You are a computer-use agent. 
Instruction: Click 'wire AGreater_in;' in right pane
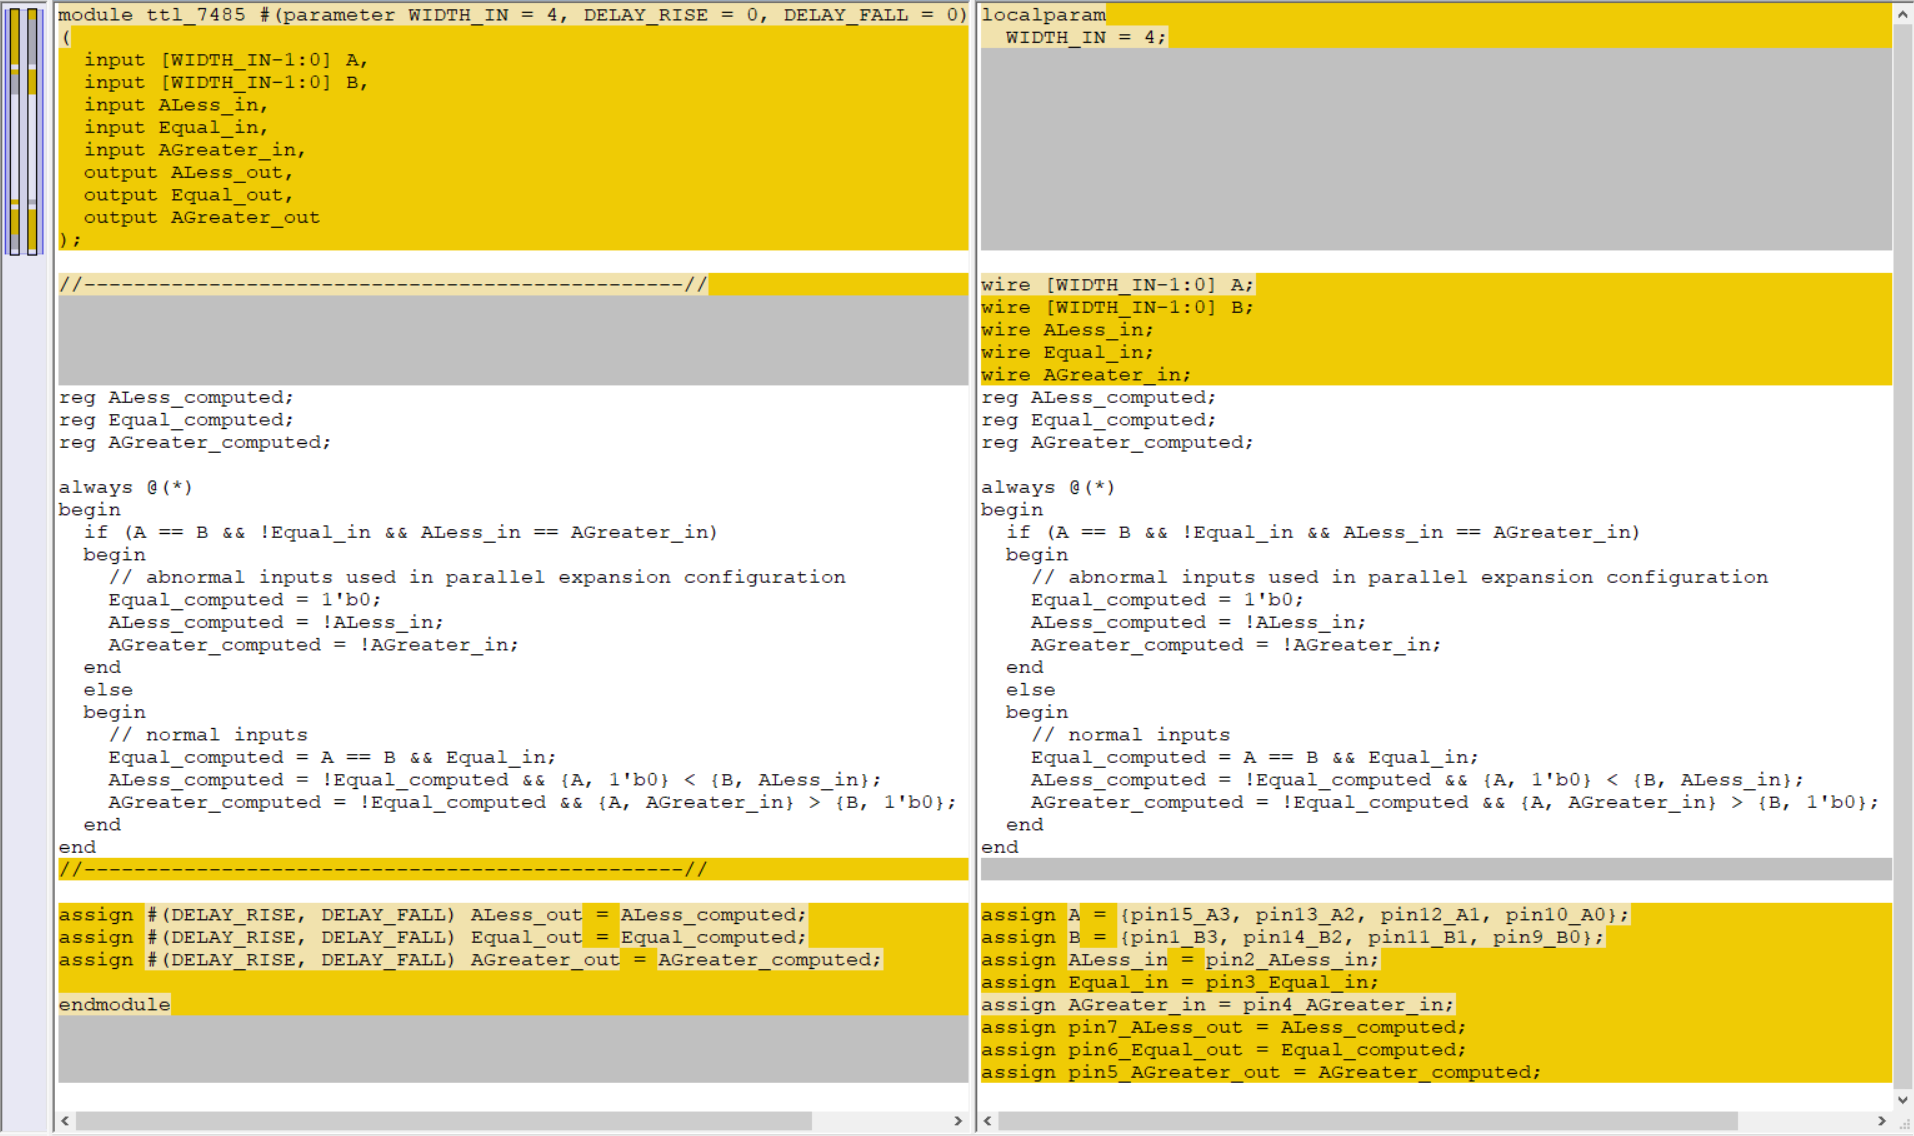(x=1086, y=375)
